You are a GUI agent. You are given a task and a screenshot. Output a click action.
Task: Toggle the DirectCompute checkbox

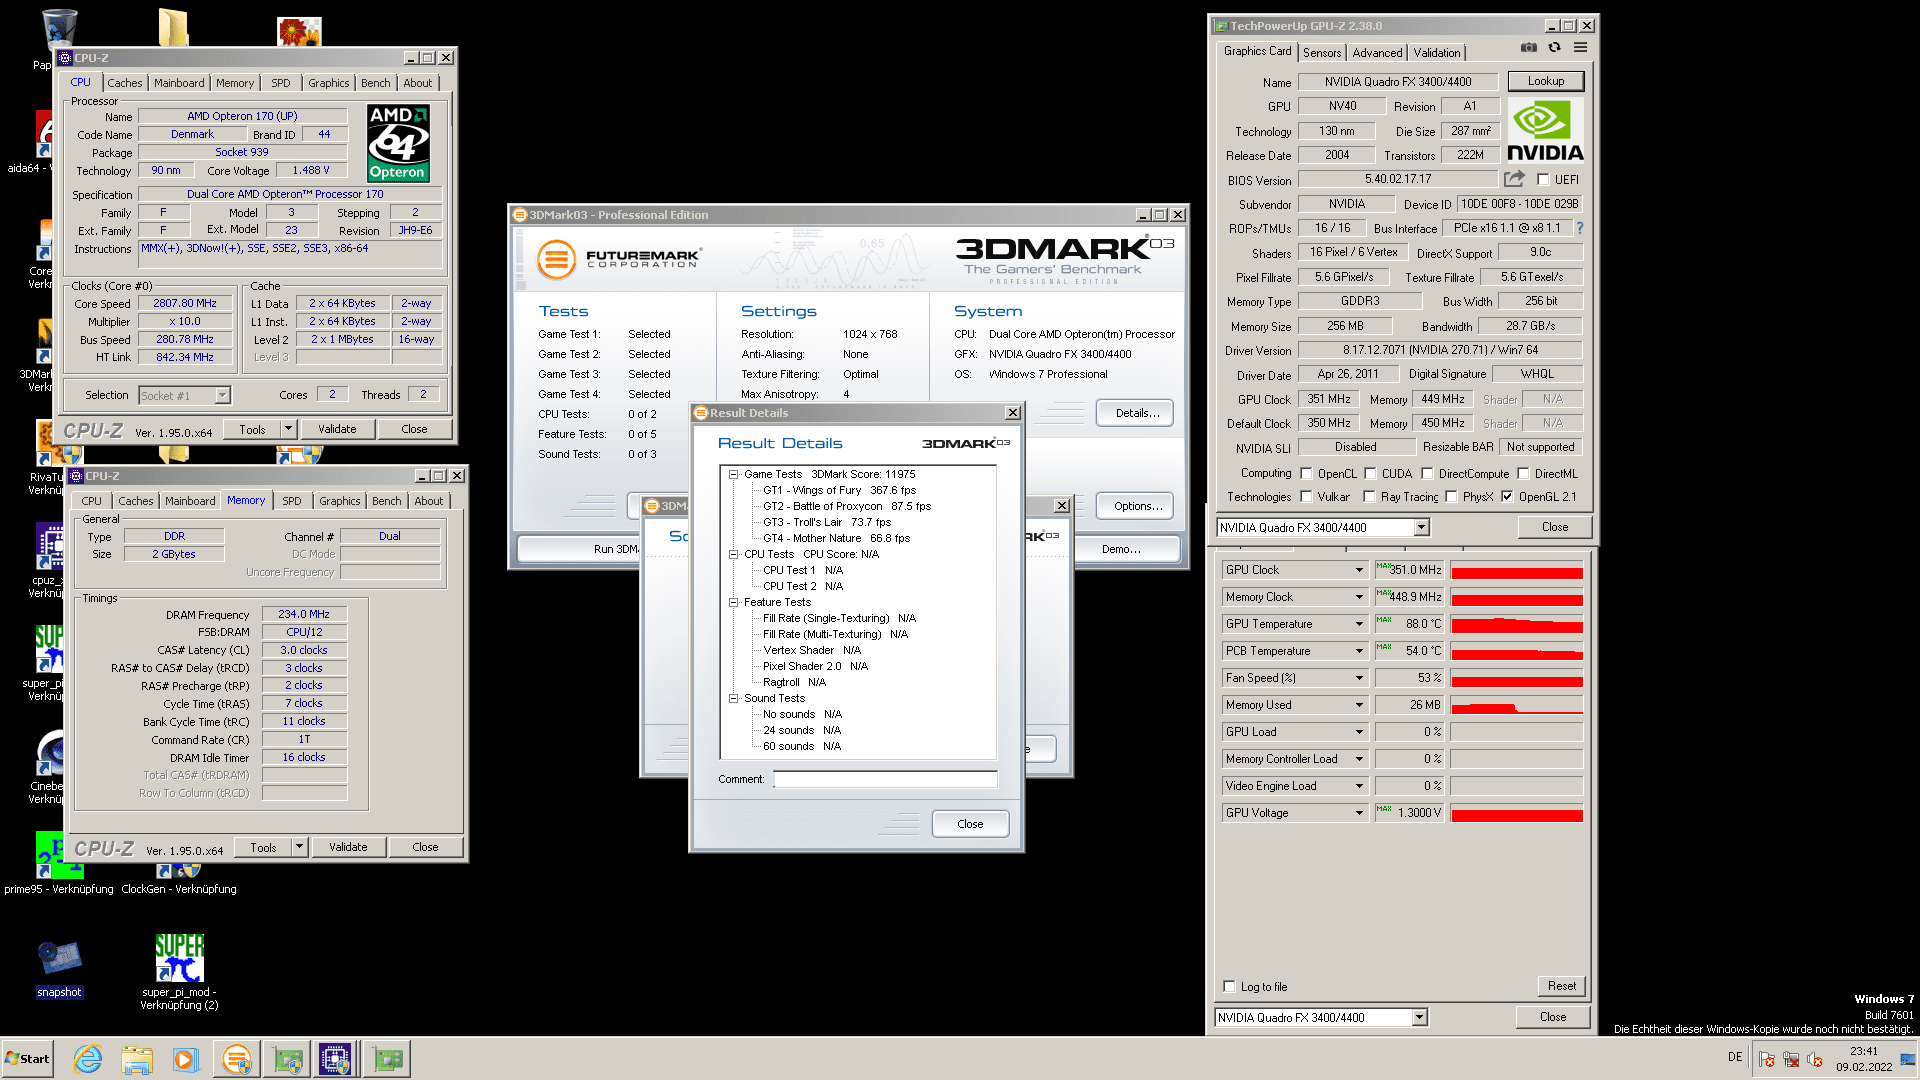(1427, 474)
